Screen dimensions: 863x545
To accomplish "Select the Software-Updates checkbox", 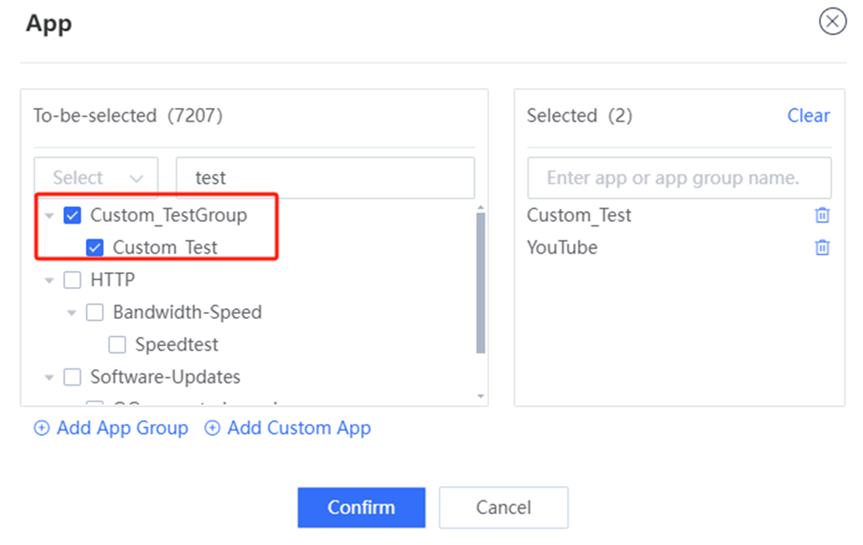I will 72,377.
